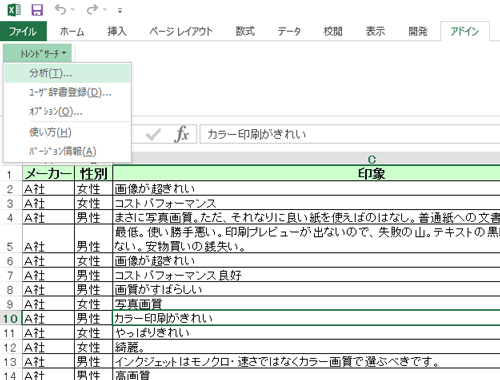
Task: Open the ファイル tab
Action: (23, 31)
